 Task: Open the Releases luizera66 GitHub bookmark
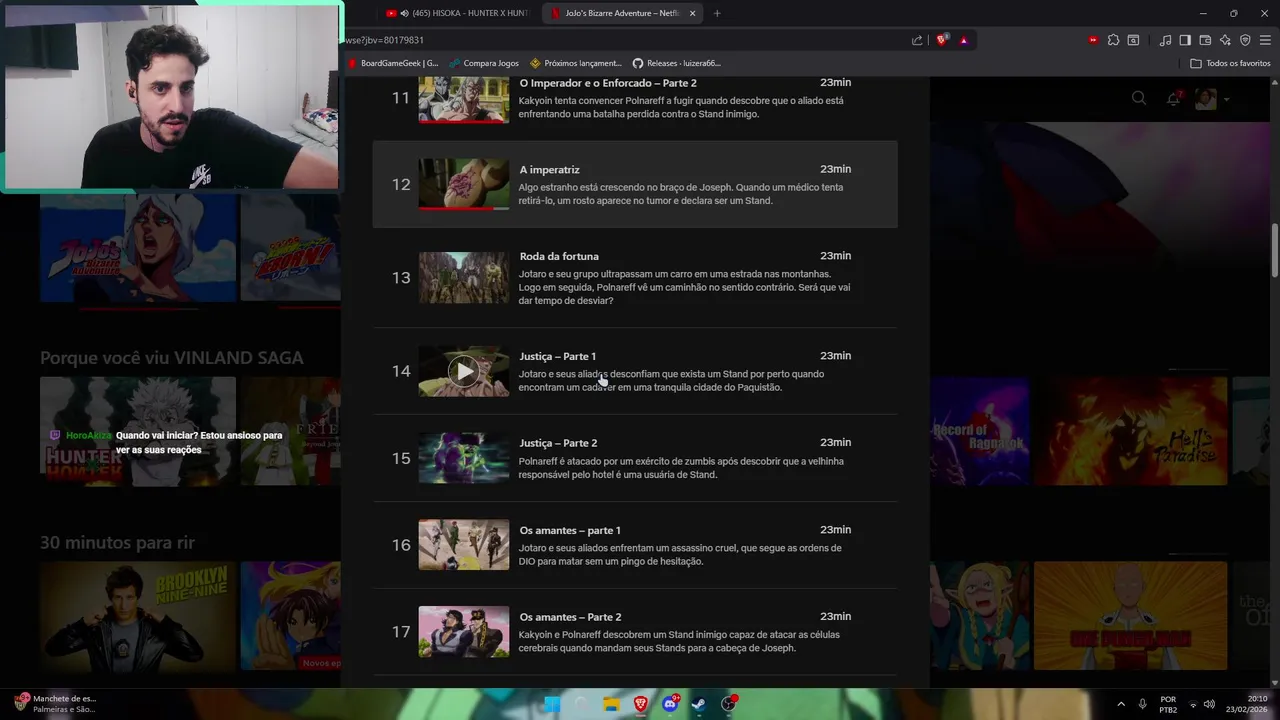click(676, 63)
